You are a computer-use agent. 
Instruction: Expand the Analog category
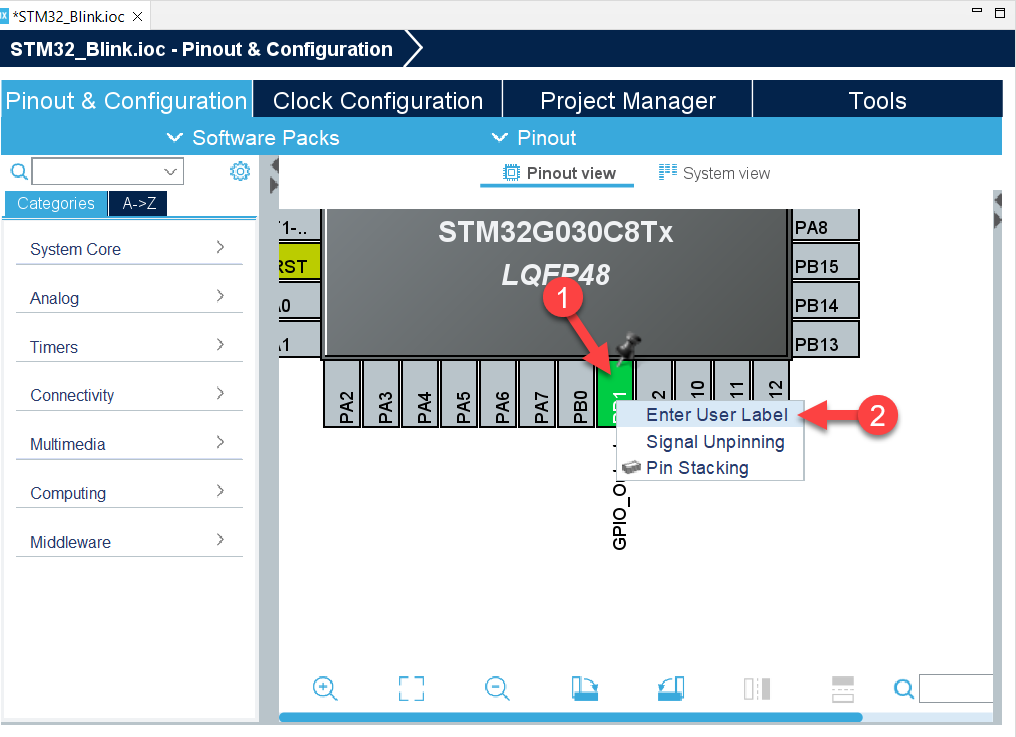coord(129,298)
